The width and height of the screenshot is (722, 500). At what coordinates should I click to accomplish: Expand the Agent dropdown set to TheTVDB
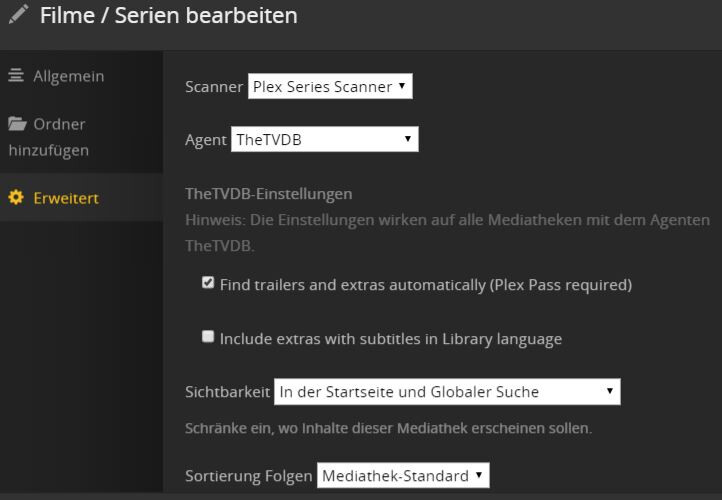(324, 140)
